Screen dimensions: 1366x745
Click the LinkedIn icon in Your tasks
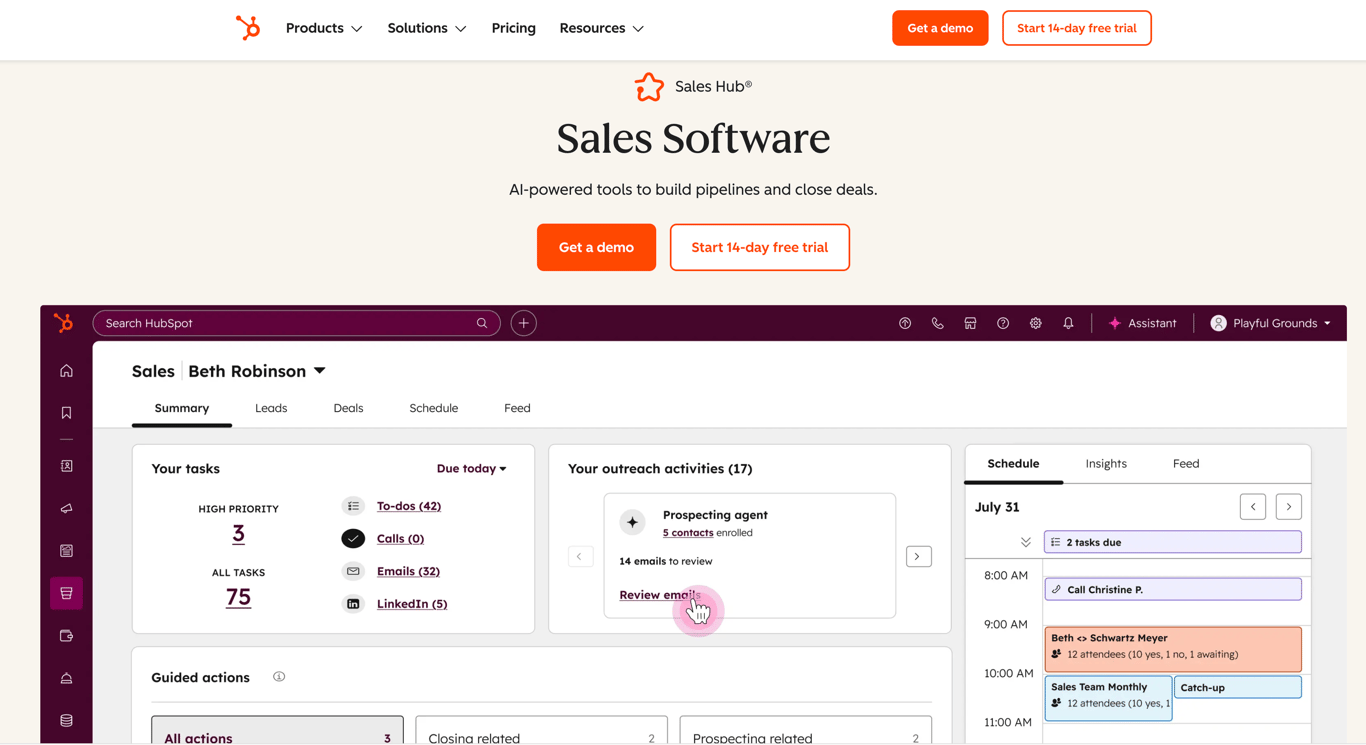coord(353,604)
